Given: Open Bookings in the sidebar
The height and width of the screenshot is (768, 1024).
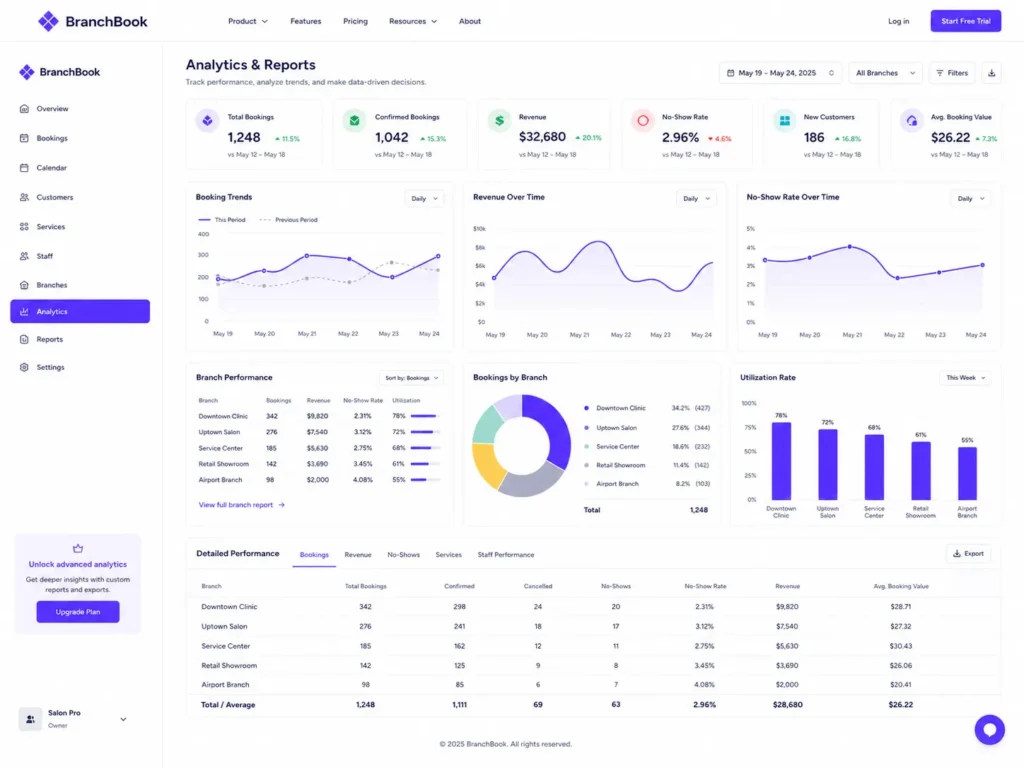Looking at the screenshot, I should click(52, 138).
